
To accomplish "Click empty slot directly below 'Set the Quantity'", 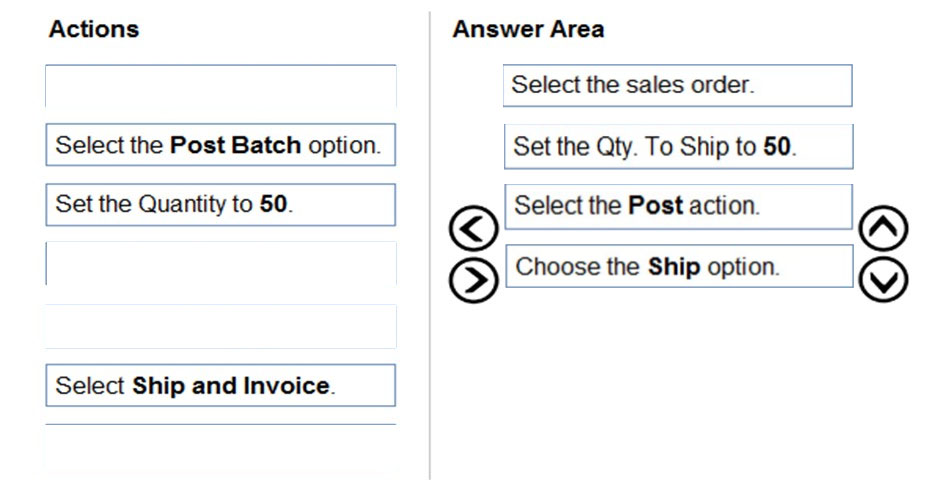I will click(x=220, y=264).
